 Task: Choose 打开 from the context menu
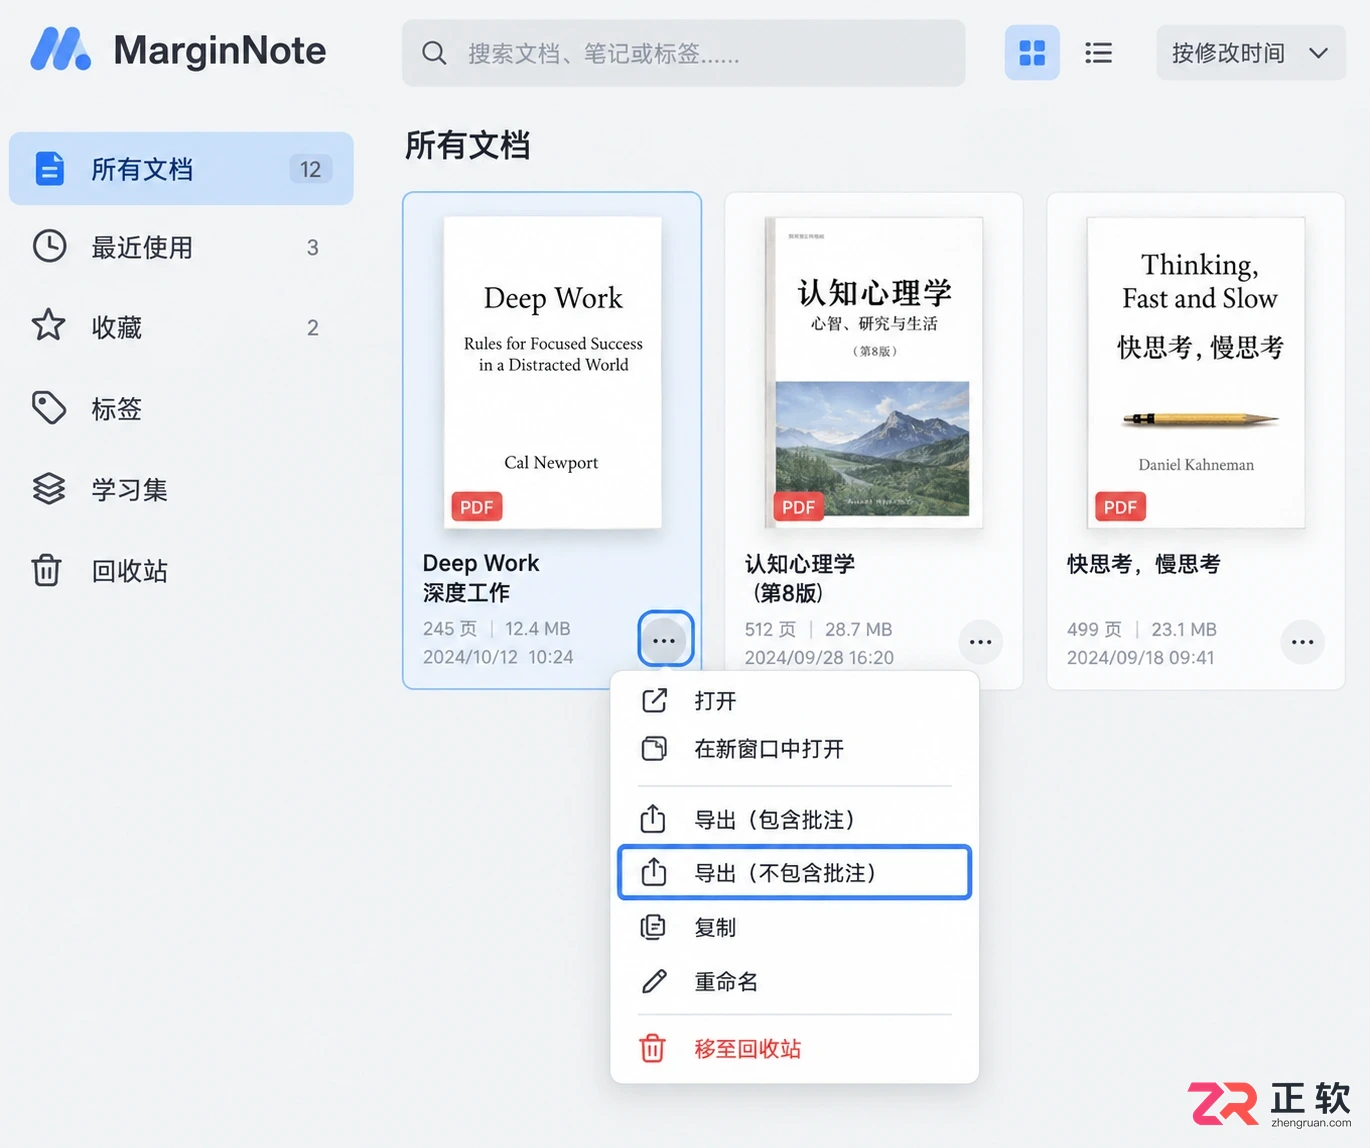tap(795, 701)
